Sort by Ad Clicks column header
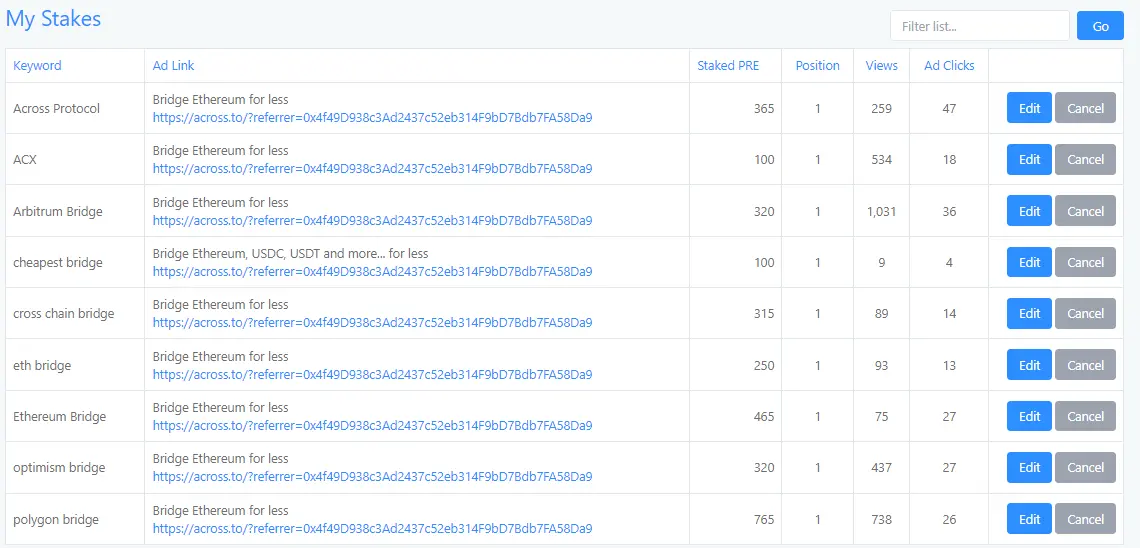The image size is (1140, 548). point(949,65)
